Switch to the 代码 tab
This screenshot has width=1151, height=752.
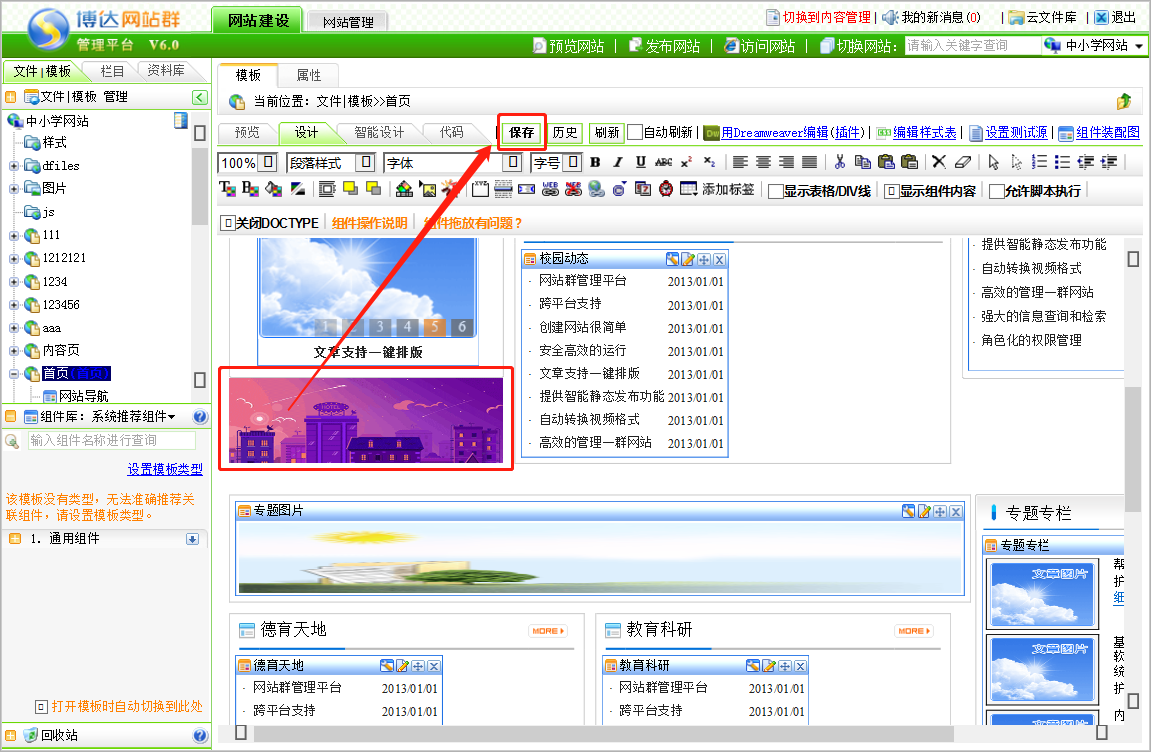click(451, 132)
